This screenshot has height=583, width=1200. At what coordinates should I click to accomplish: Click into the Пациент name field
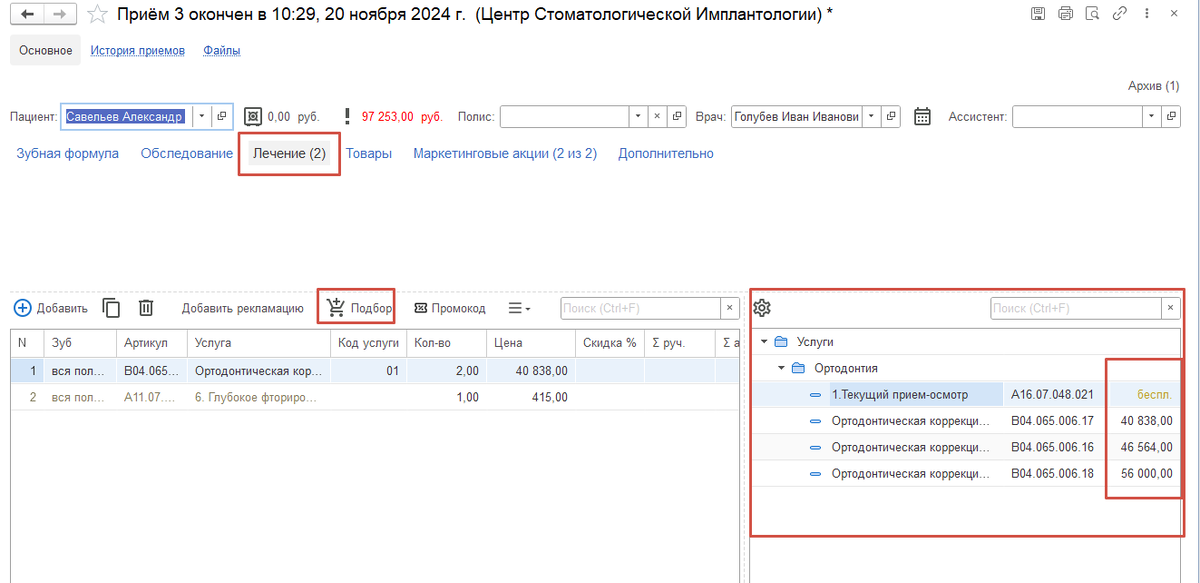click(127, 116)
